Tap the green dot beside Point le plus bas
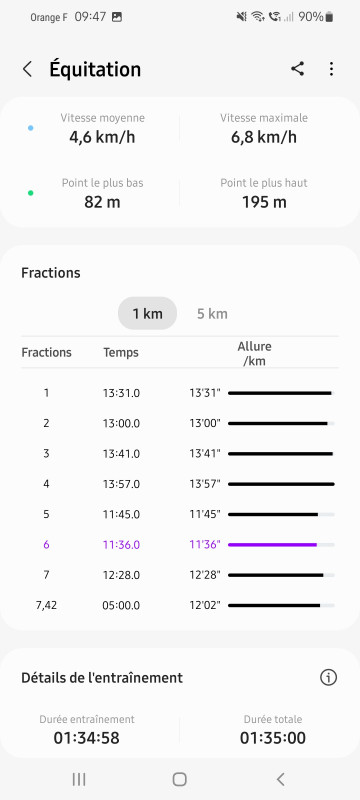Screen dimensions: 360x800 pos(31,193)
